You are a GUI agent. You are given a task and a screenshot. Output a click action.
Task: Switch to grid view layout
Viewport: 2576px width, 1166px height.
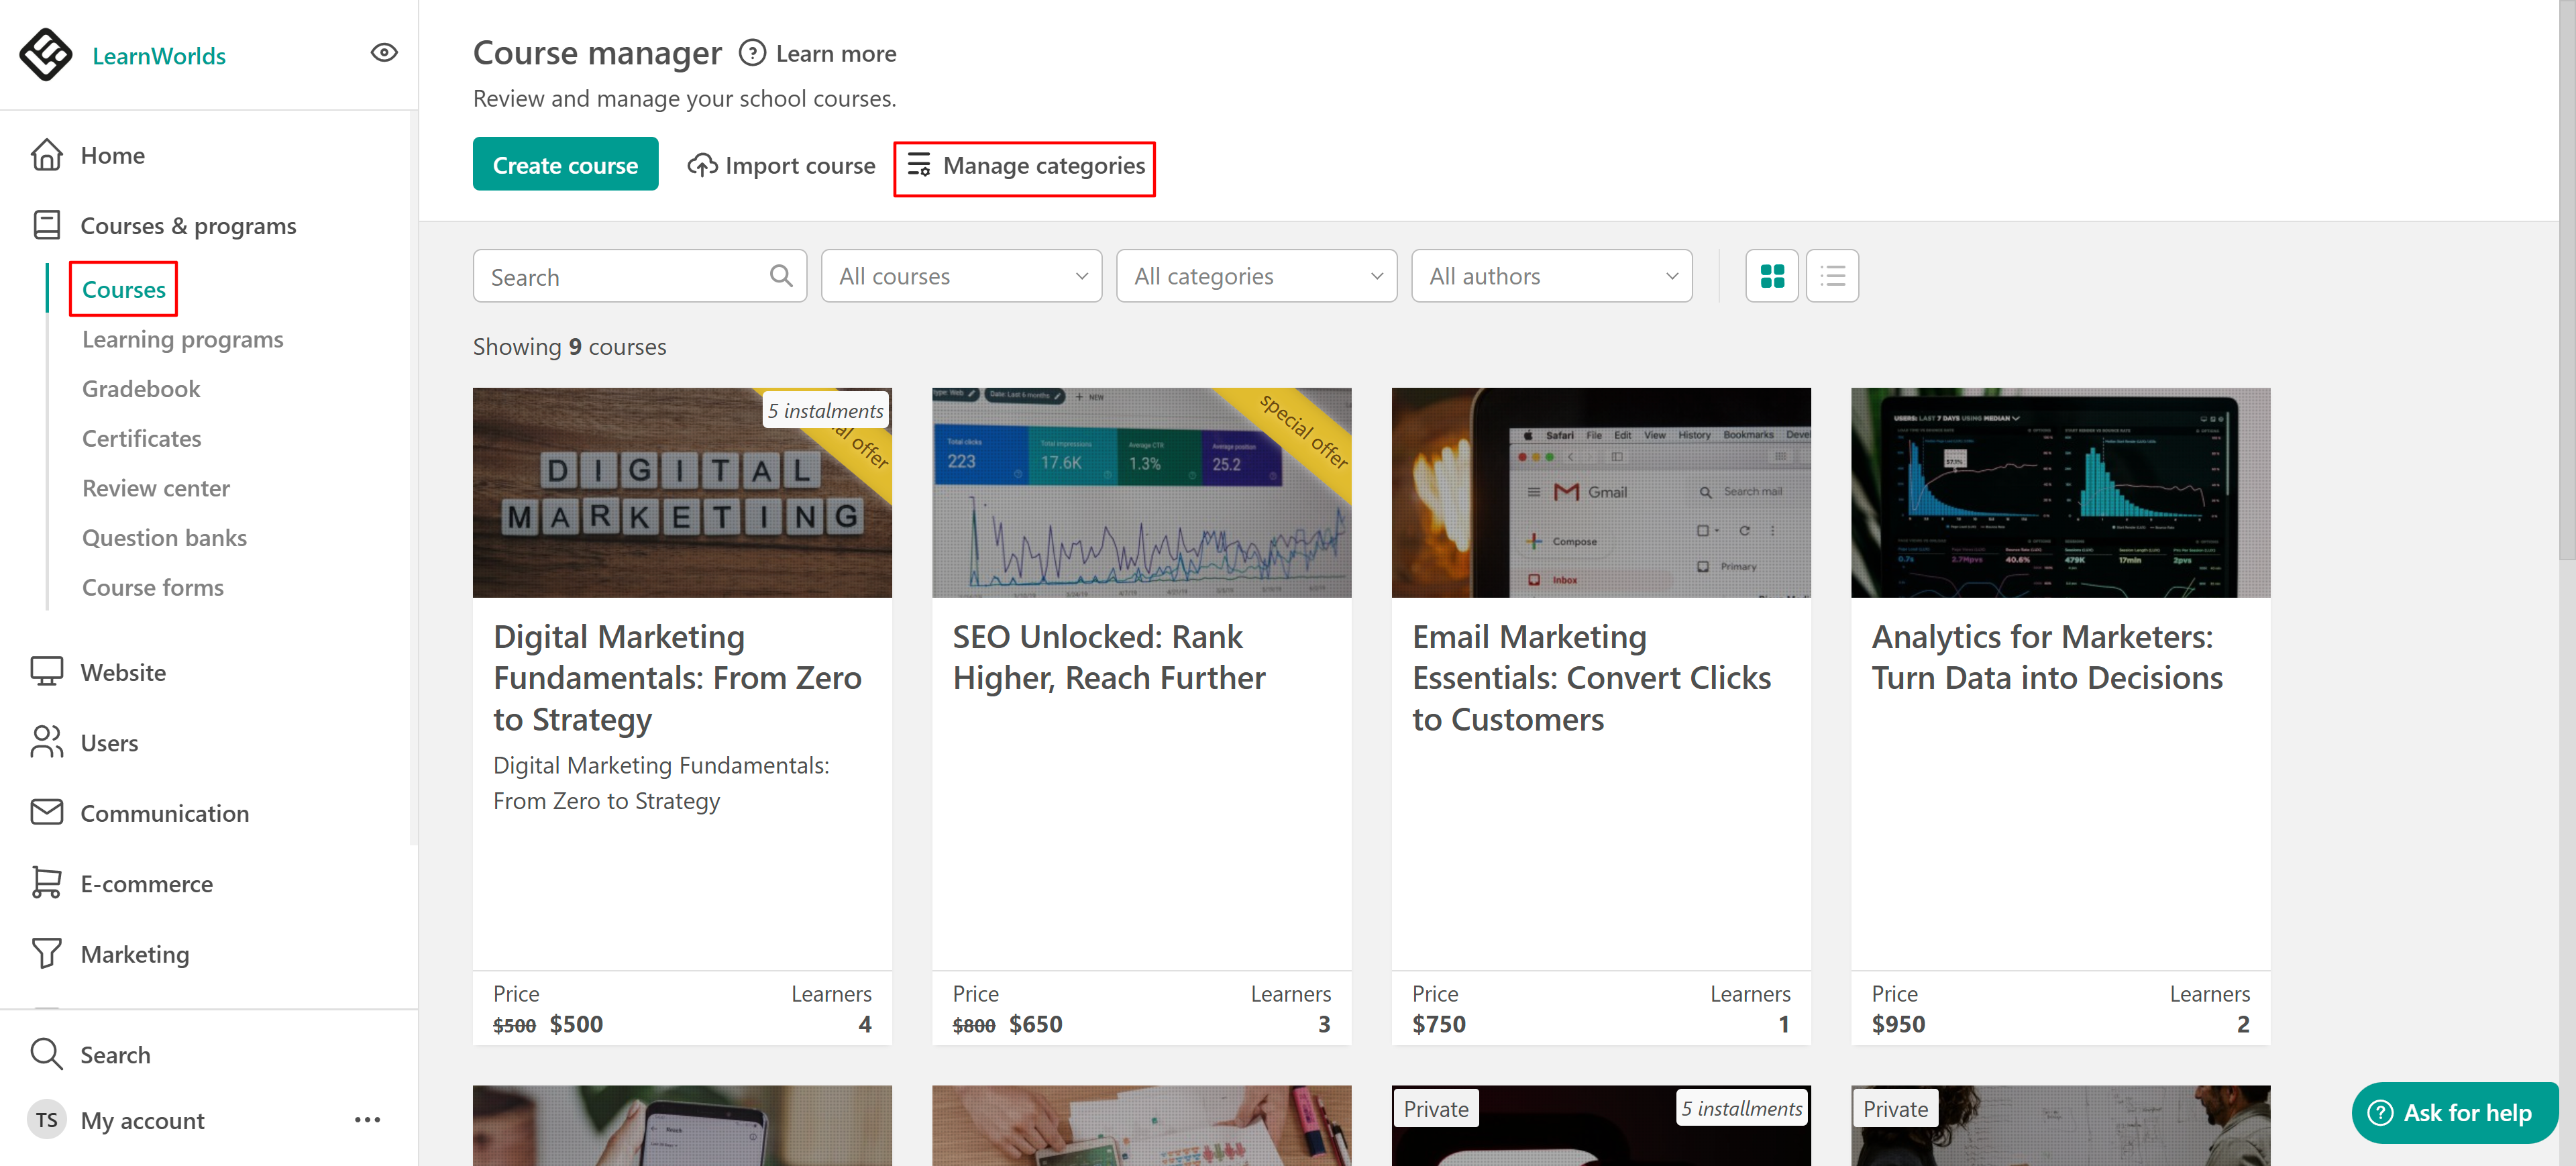(1771, 276)
